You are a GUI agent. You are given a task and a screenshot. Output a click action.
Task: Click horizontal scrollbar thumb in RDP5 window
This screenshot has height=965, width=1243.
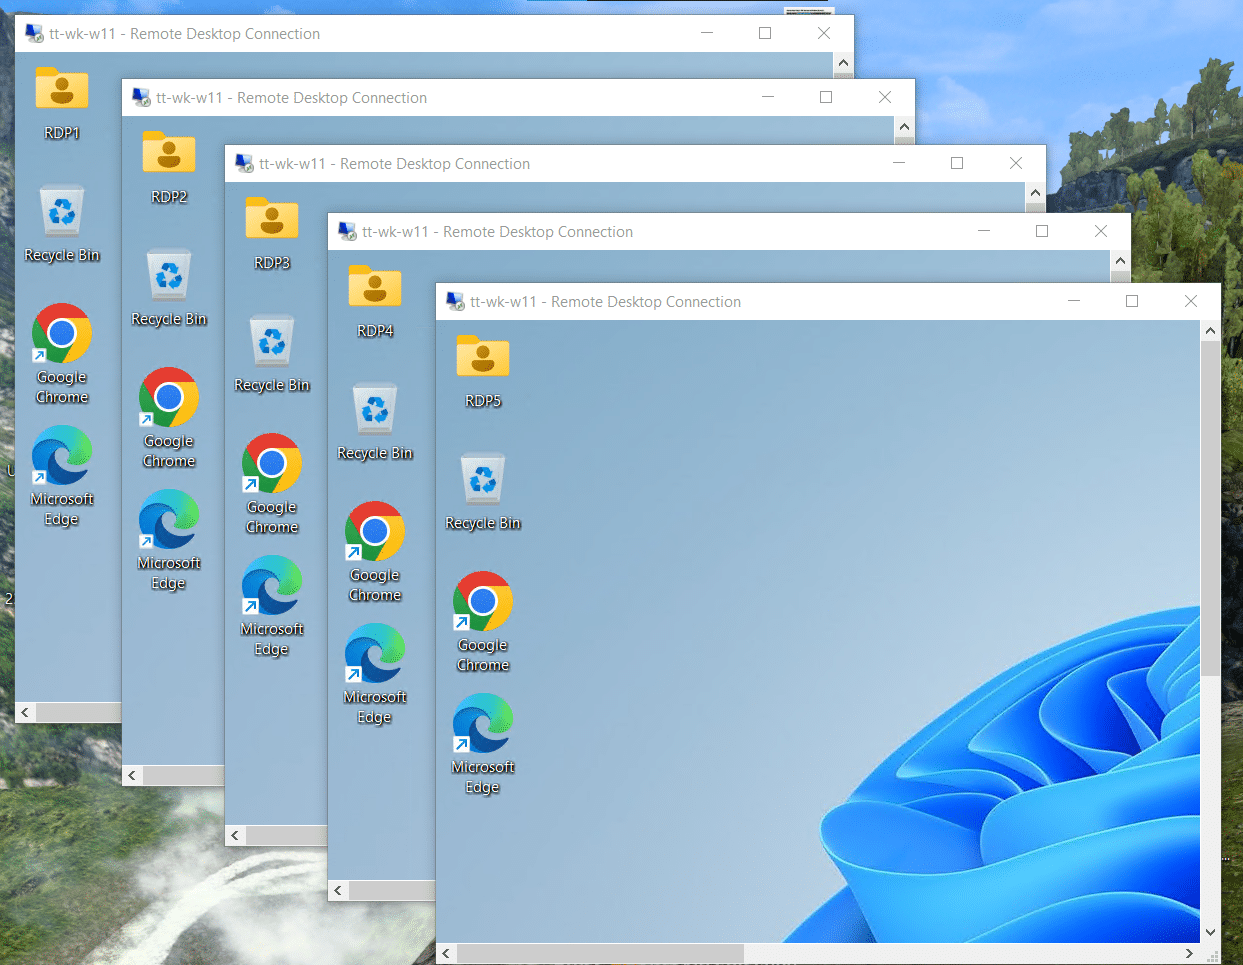point(600,953)
